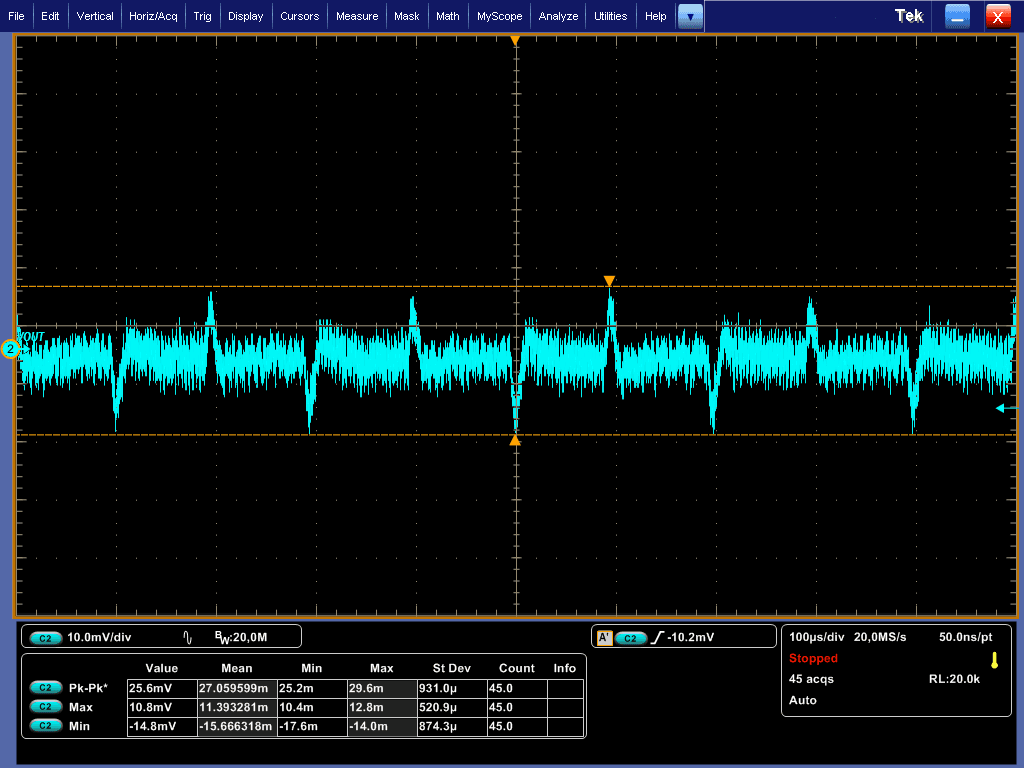Click the upper horizontal cursor triangle handle
This screenshot has width=1024, height=768.
[x=609, y=281]
